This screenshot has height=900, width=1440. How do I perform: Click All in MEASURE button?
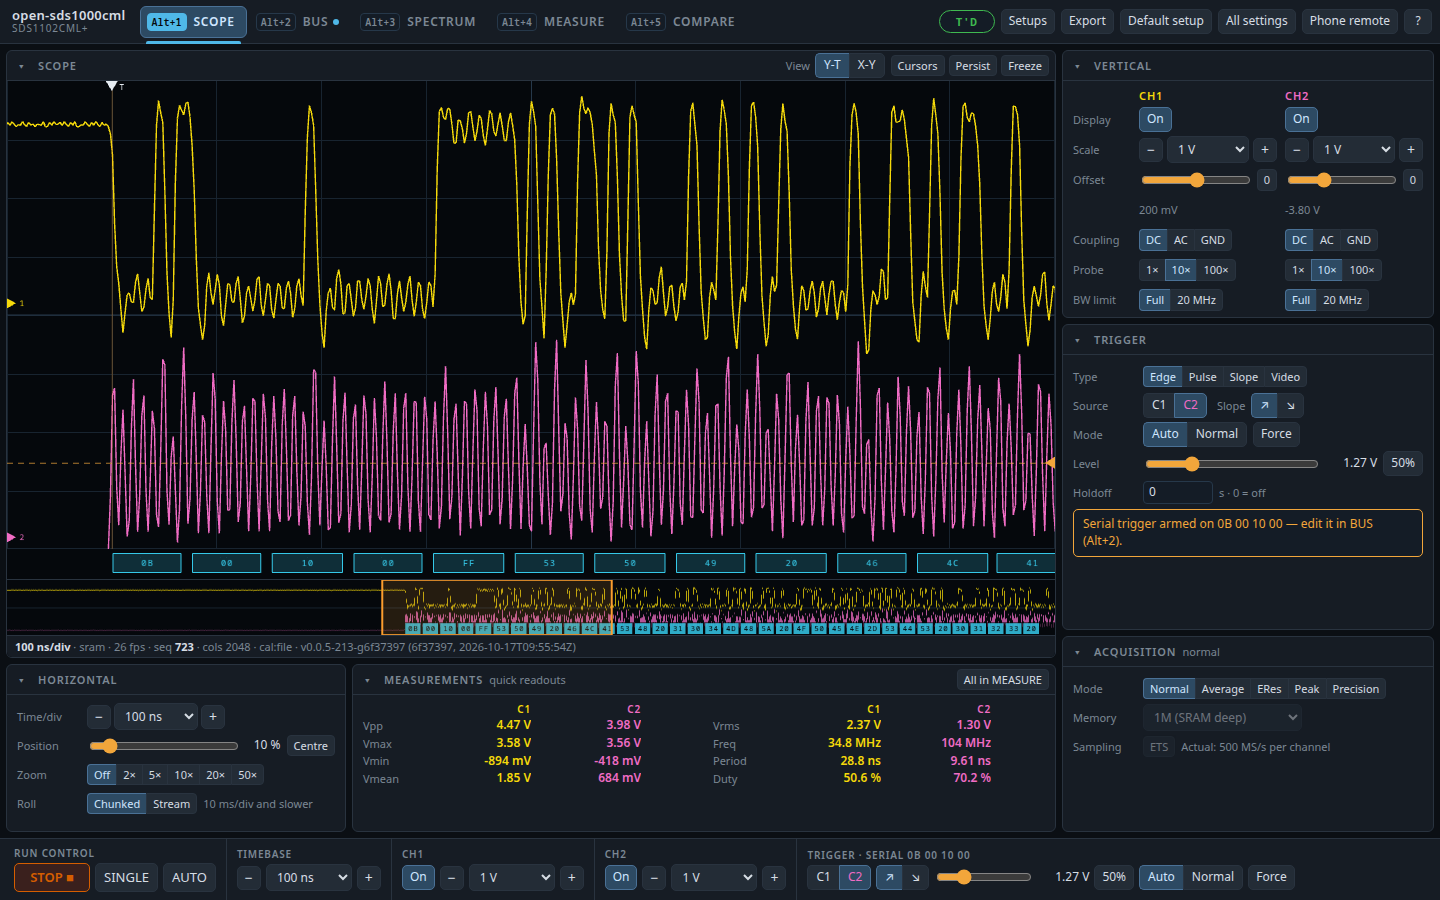[1002, 680]
